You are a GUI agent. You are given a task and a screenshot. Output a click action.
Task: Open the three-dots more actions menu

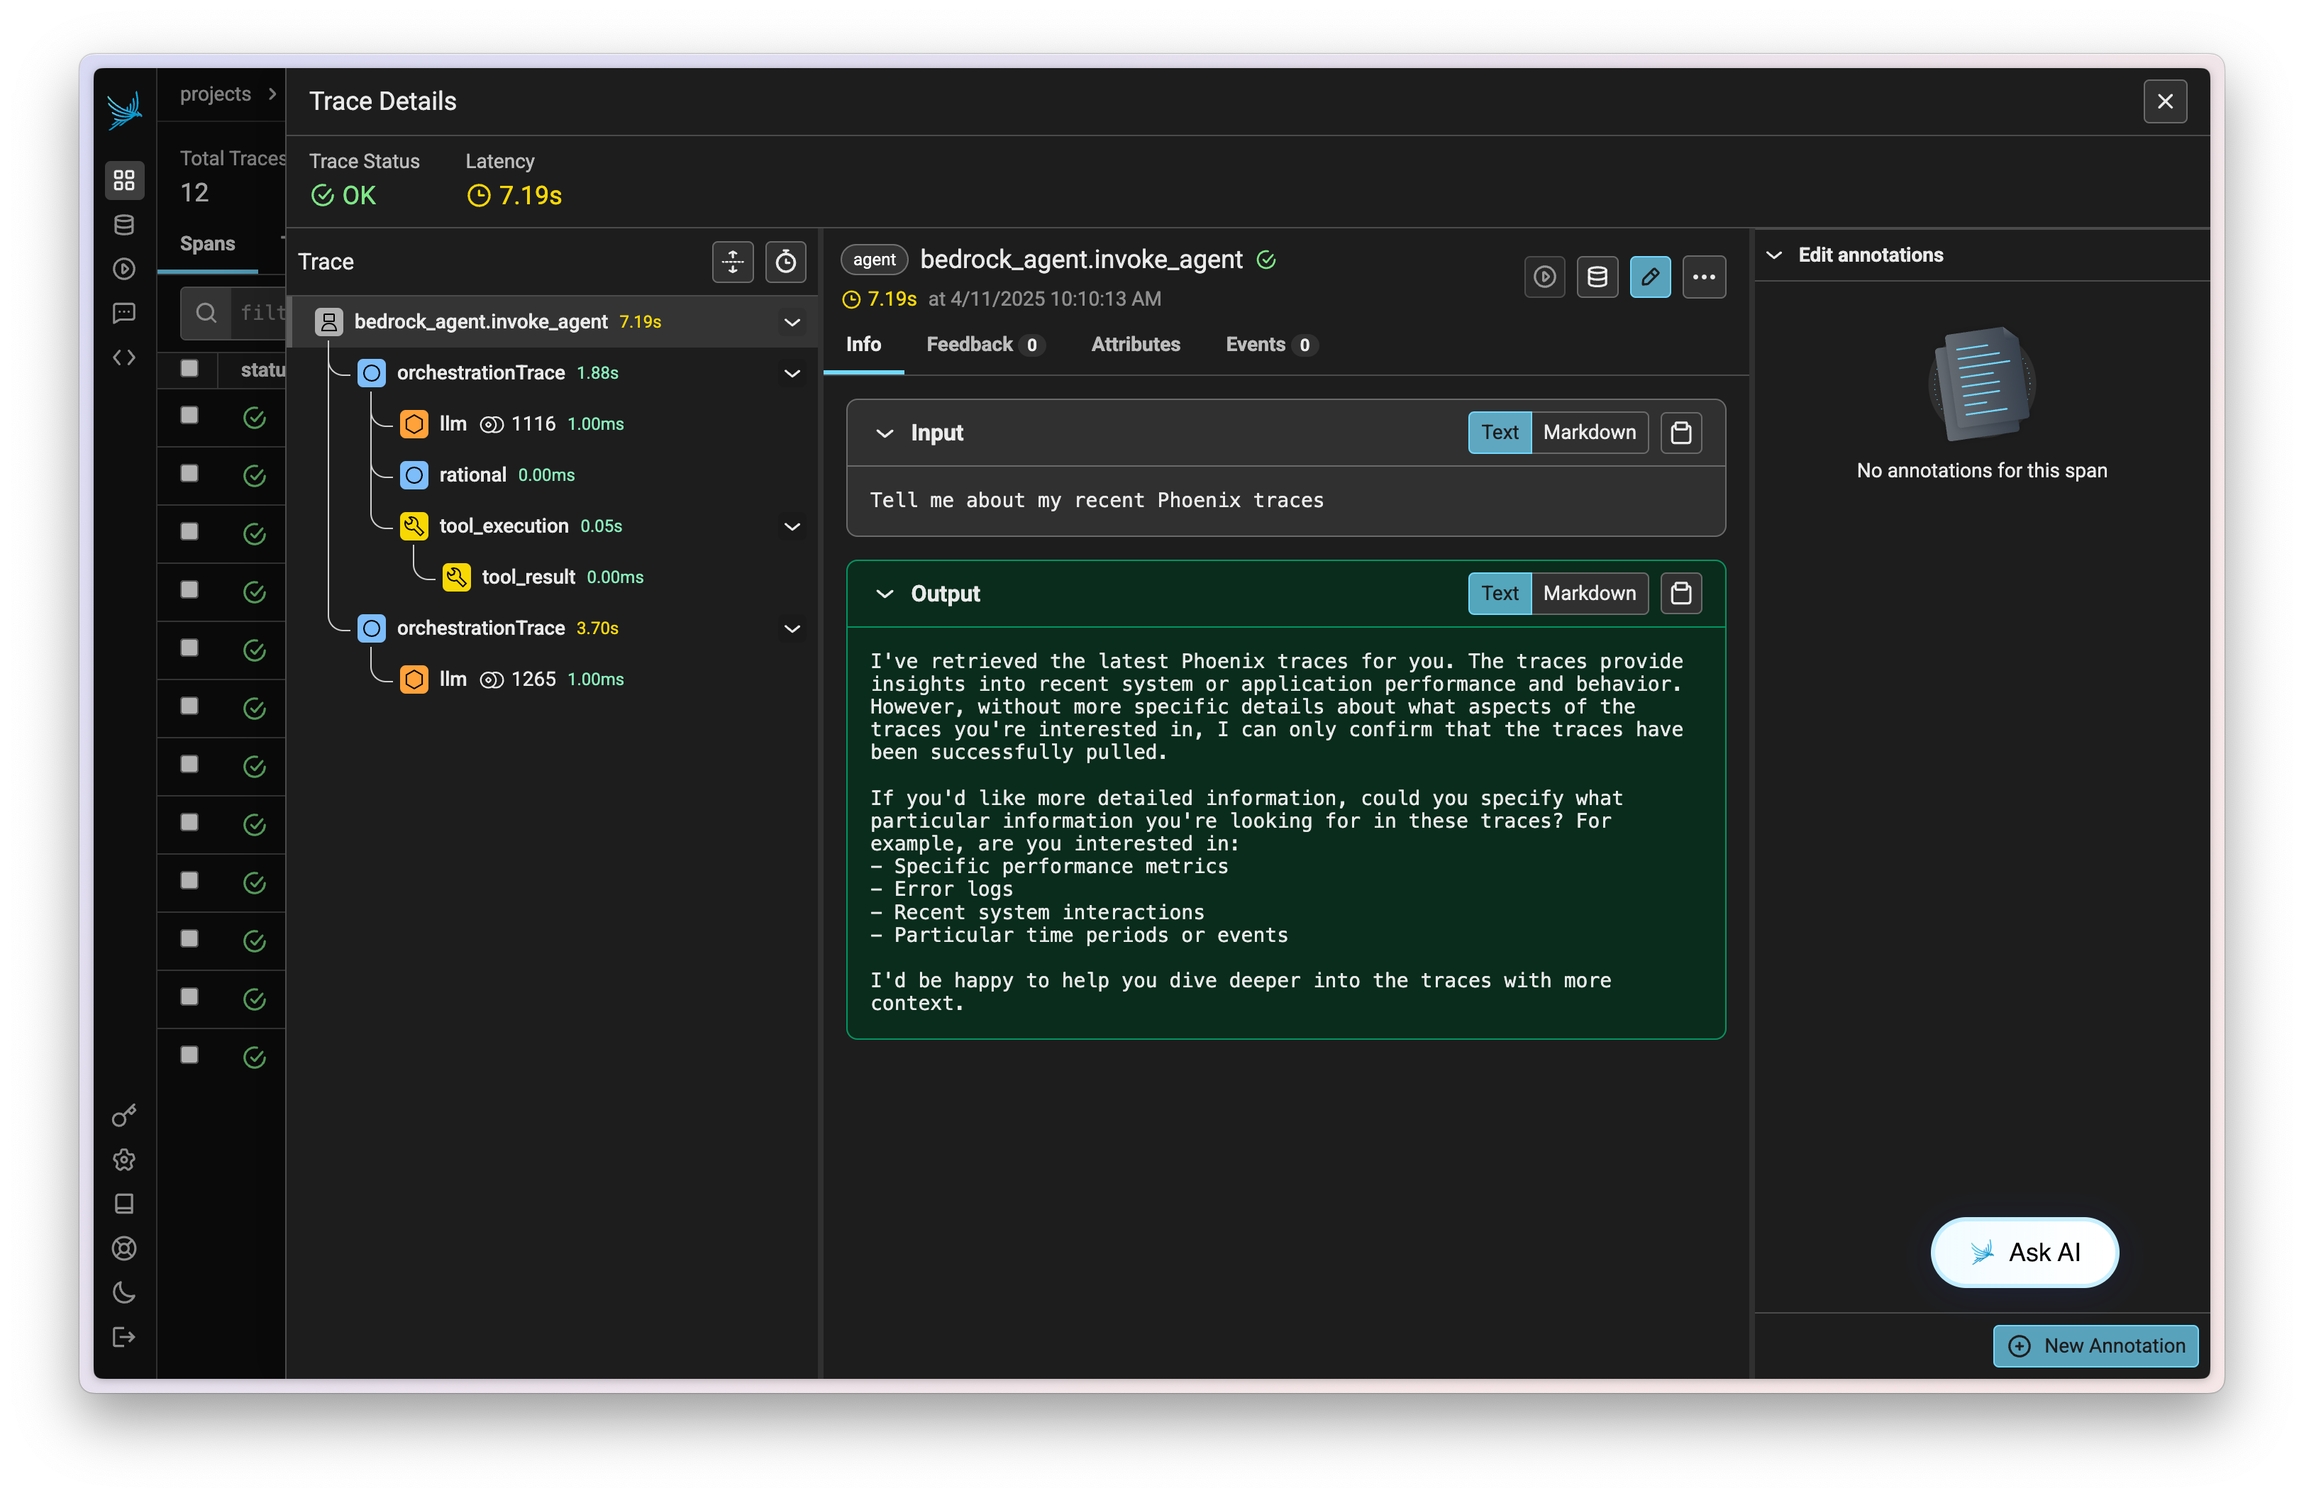[x=1704, y=277]
